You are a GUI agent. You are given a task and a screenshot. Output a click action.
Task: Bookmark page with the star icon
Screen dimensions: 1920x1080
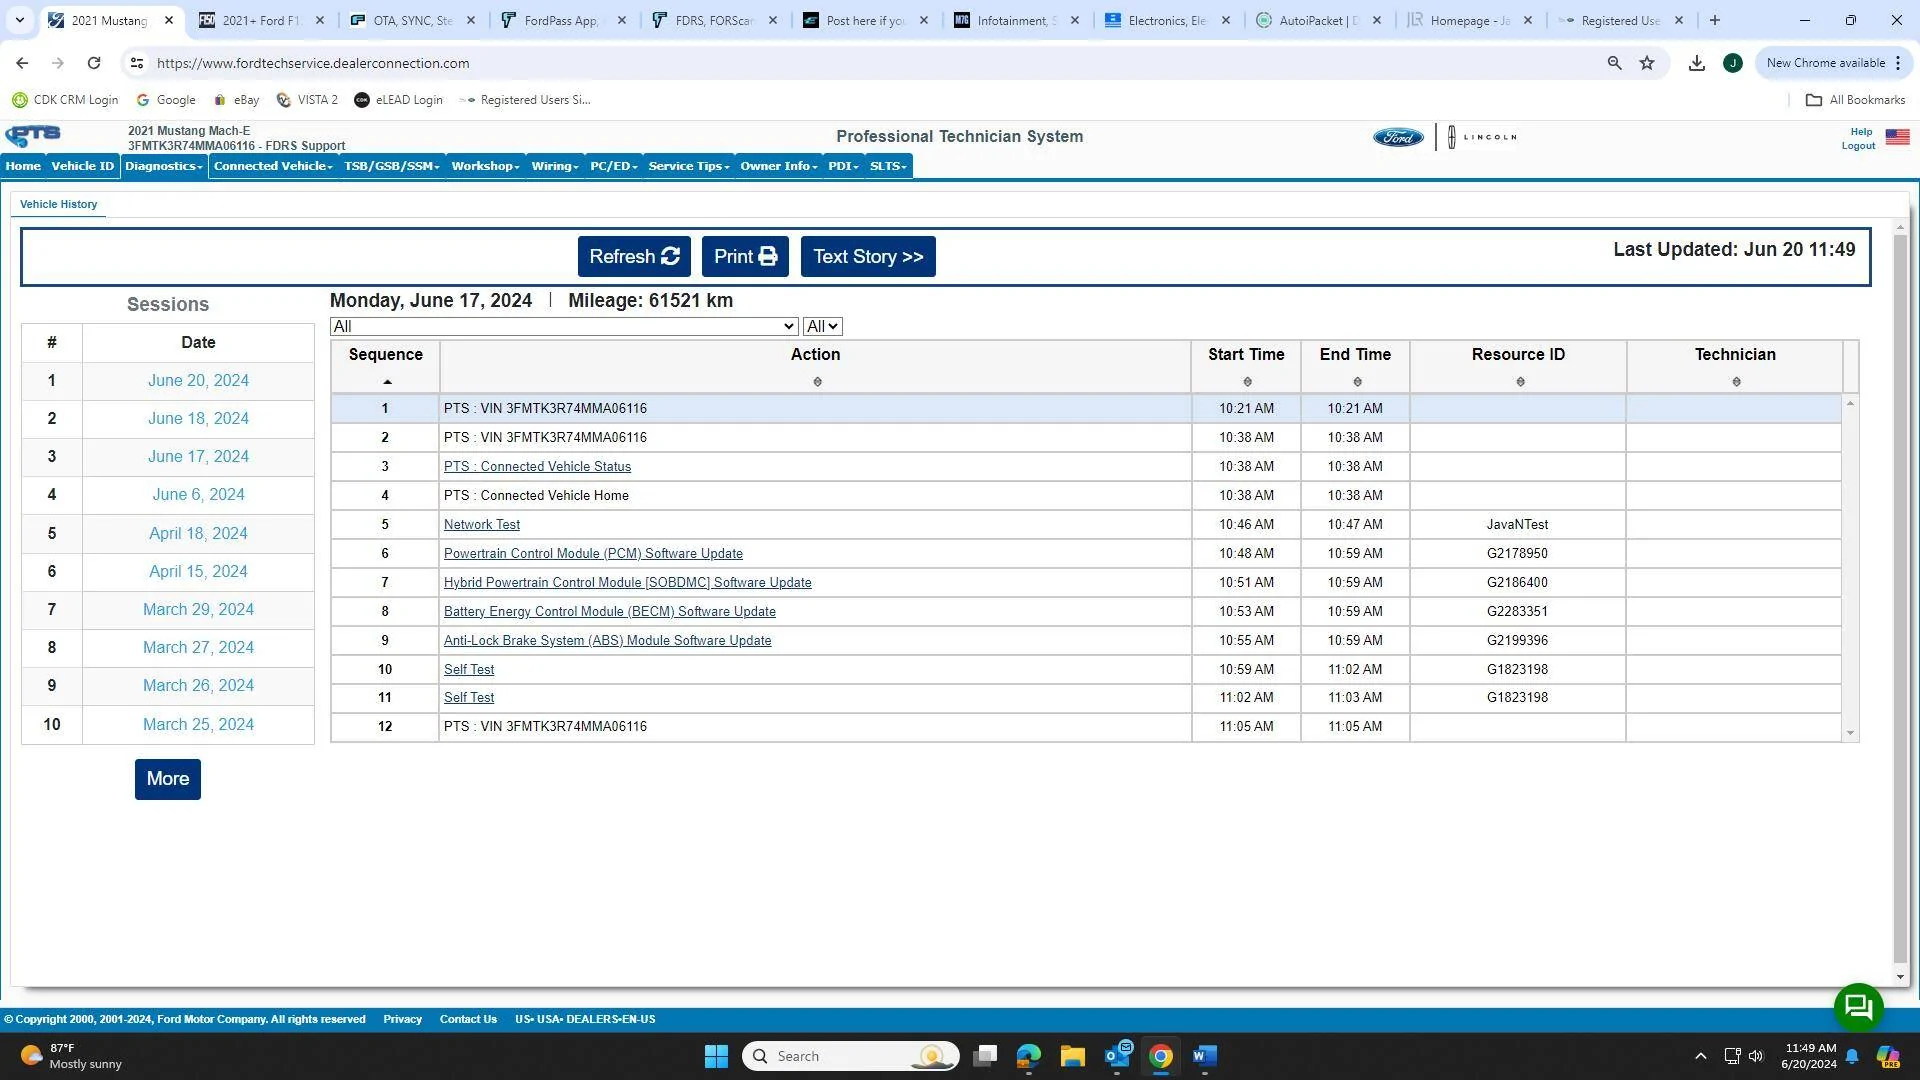(1647, 63)
